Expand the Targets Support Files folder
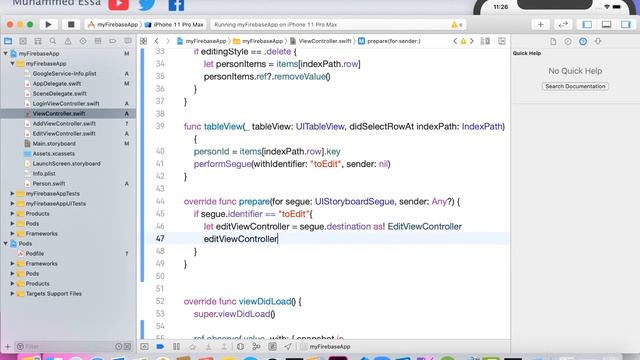This screenshot has width=640, height=360. (x=13, y=293)
